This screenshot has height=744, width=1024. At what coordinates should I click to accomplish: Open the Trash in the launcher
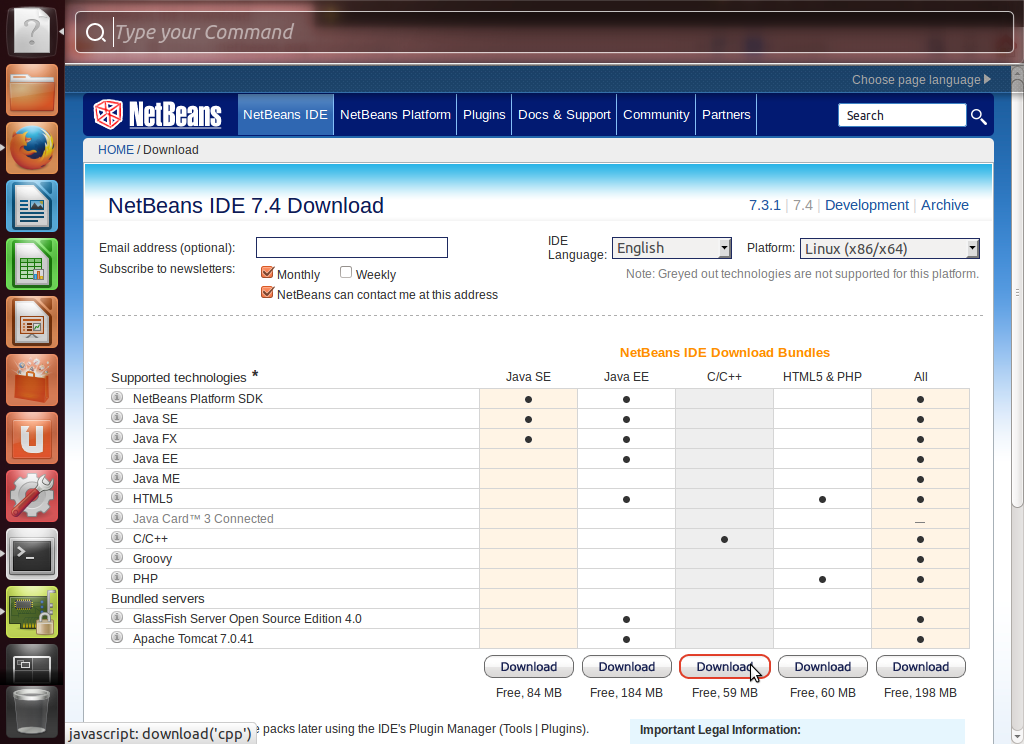click(32, 712)
